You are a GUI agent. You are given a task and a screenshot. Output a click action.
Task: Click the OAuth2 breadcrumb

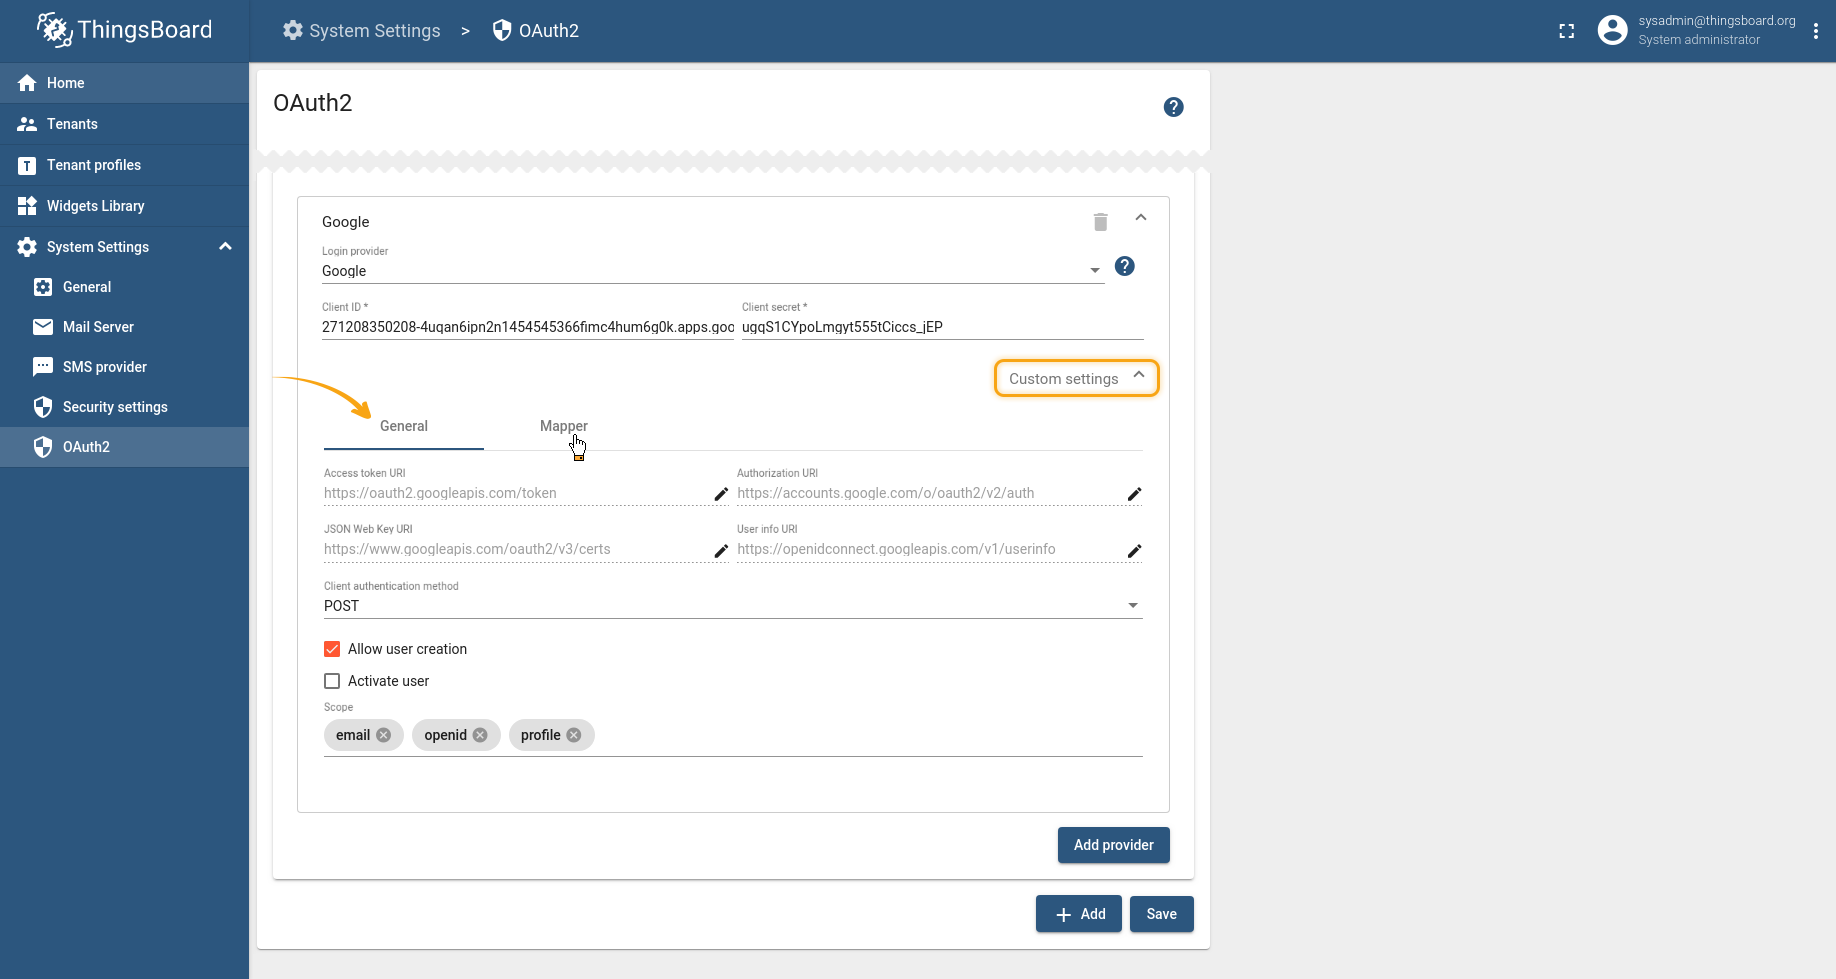[x=536, y=31]
